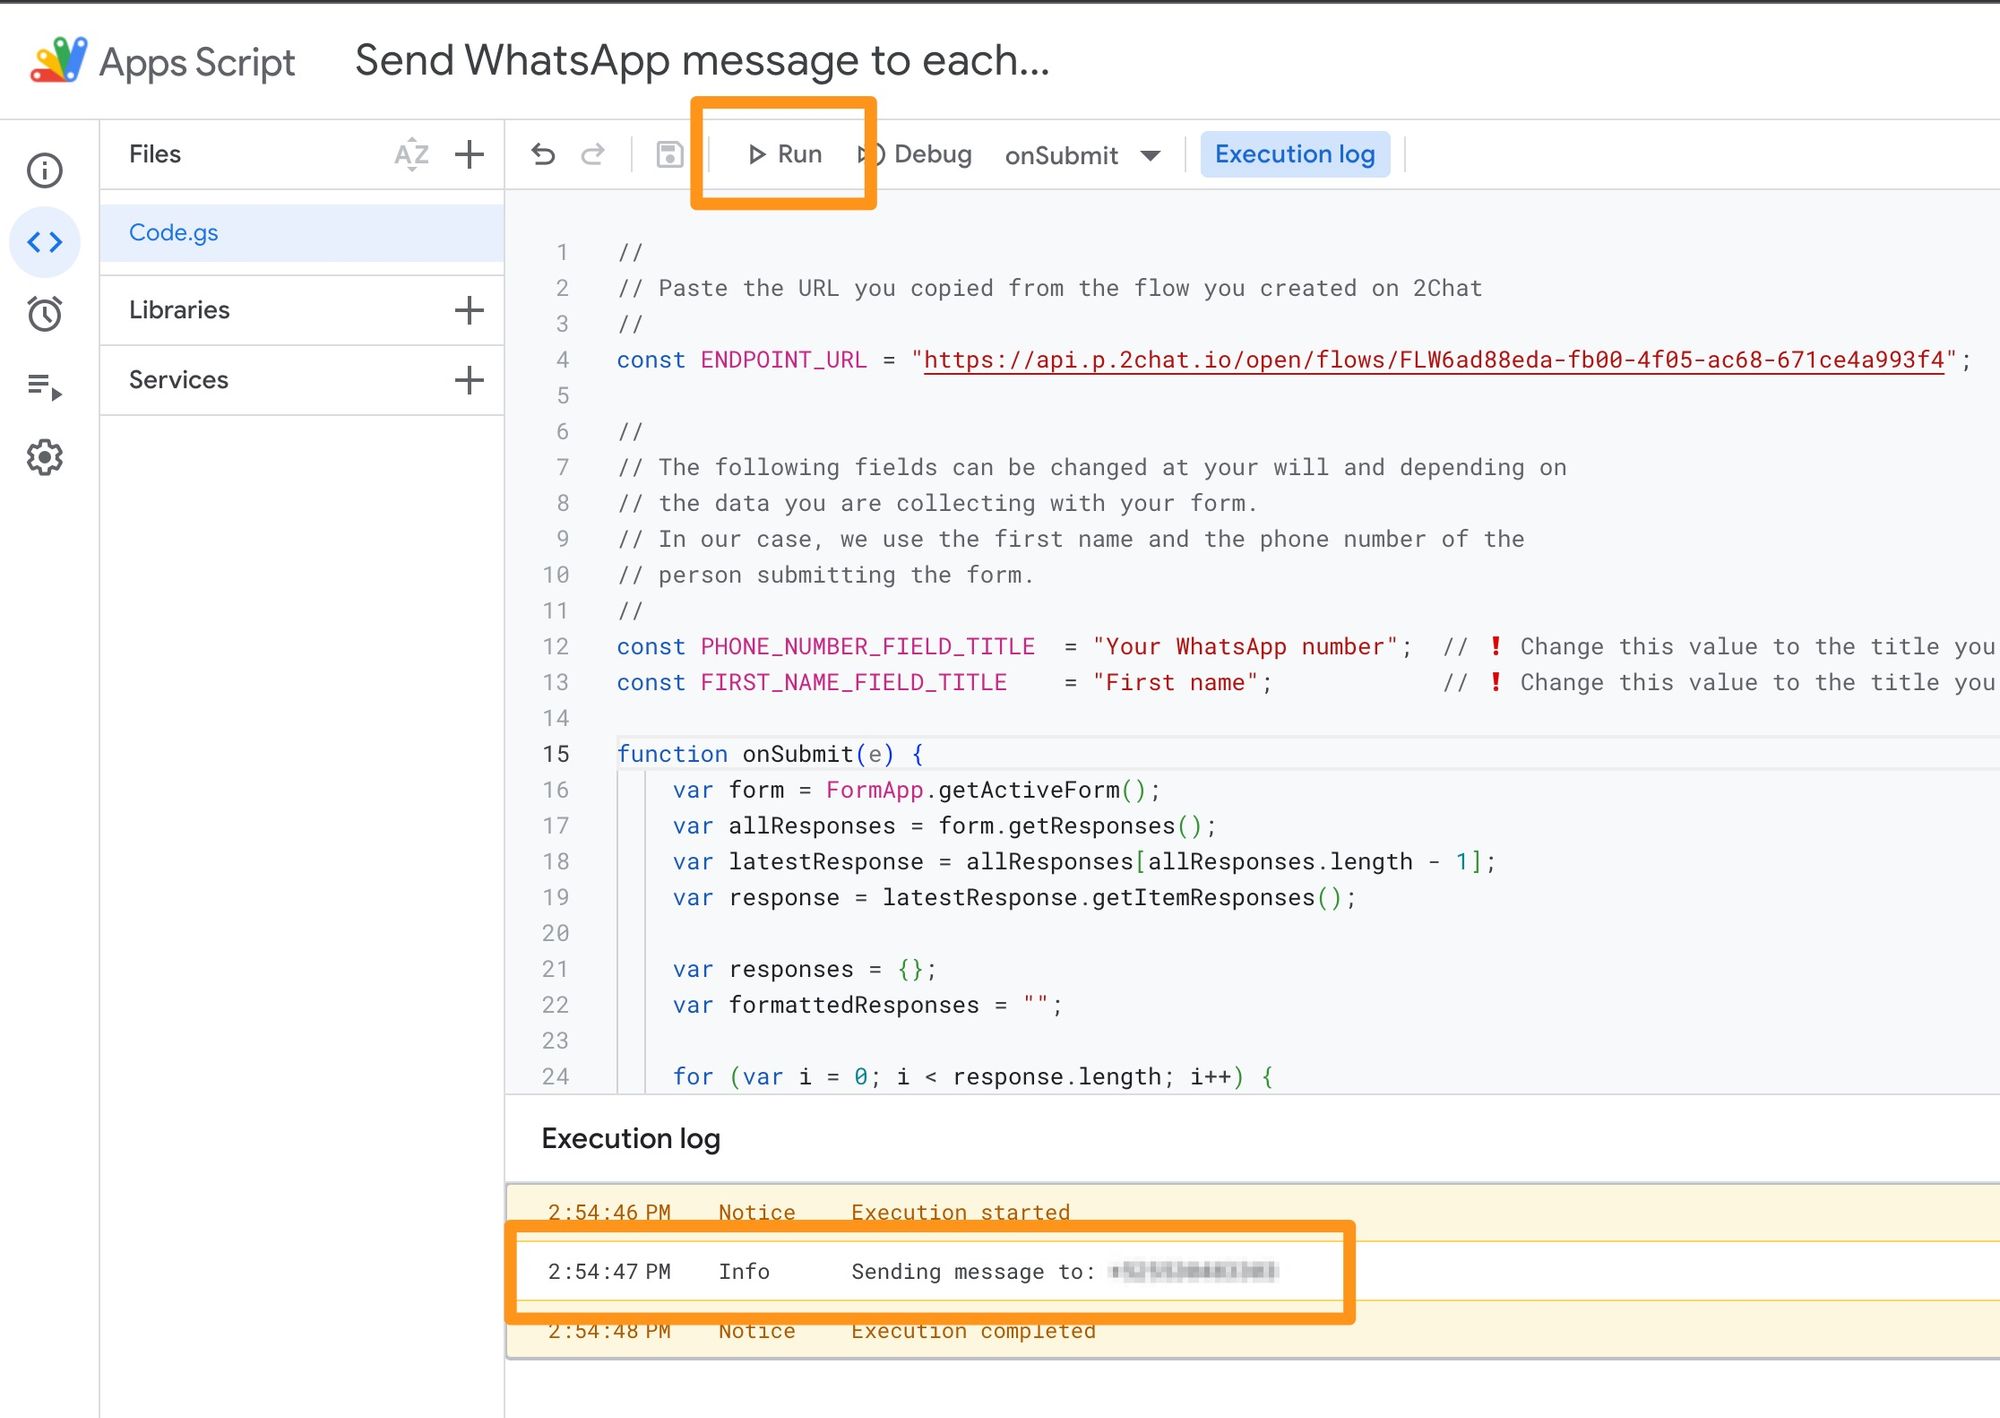
Task: Click the var latestResponse line
Action: (x=1084, y=862)
